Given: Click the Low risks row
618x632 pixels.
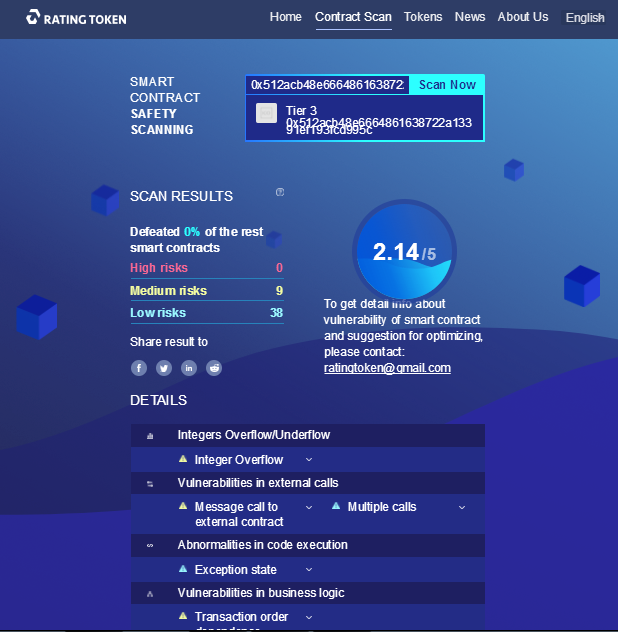Looking at the screenshot, I should click(x=207, y=313).
